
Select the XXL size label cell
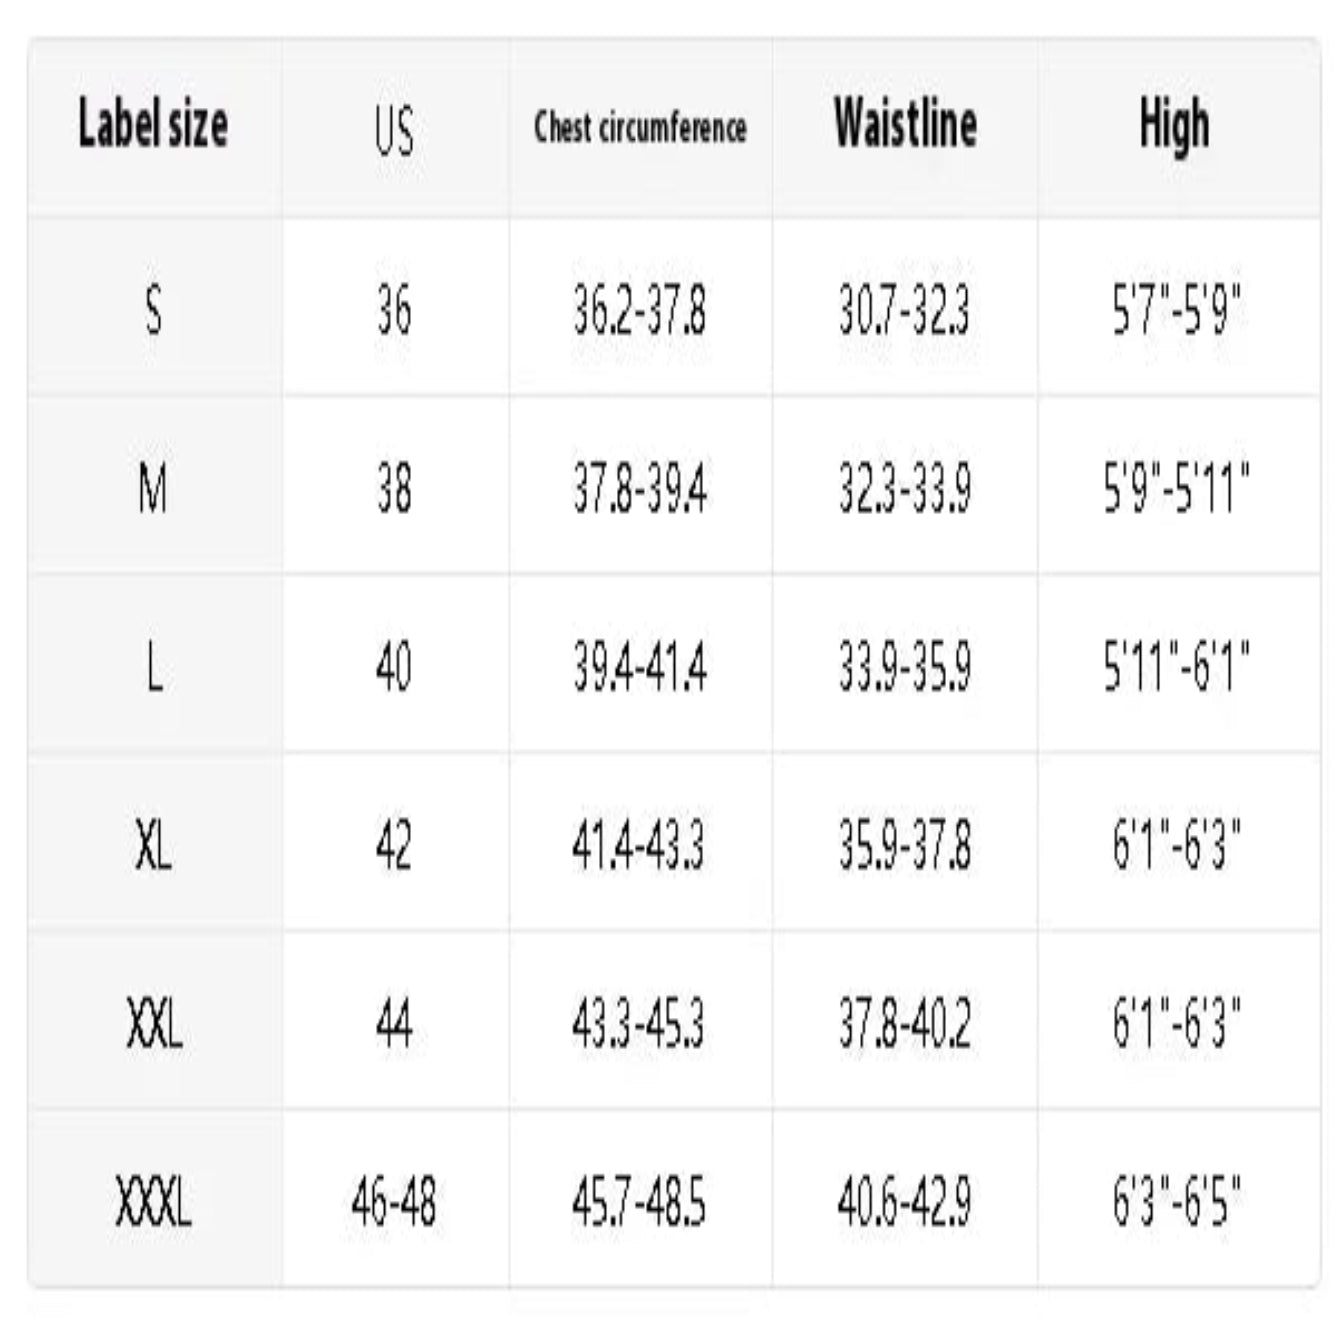[155, 1023]
